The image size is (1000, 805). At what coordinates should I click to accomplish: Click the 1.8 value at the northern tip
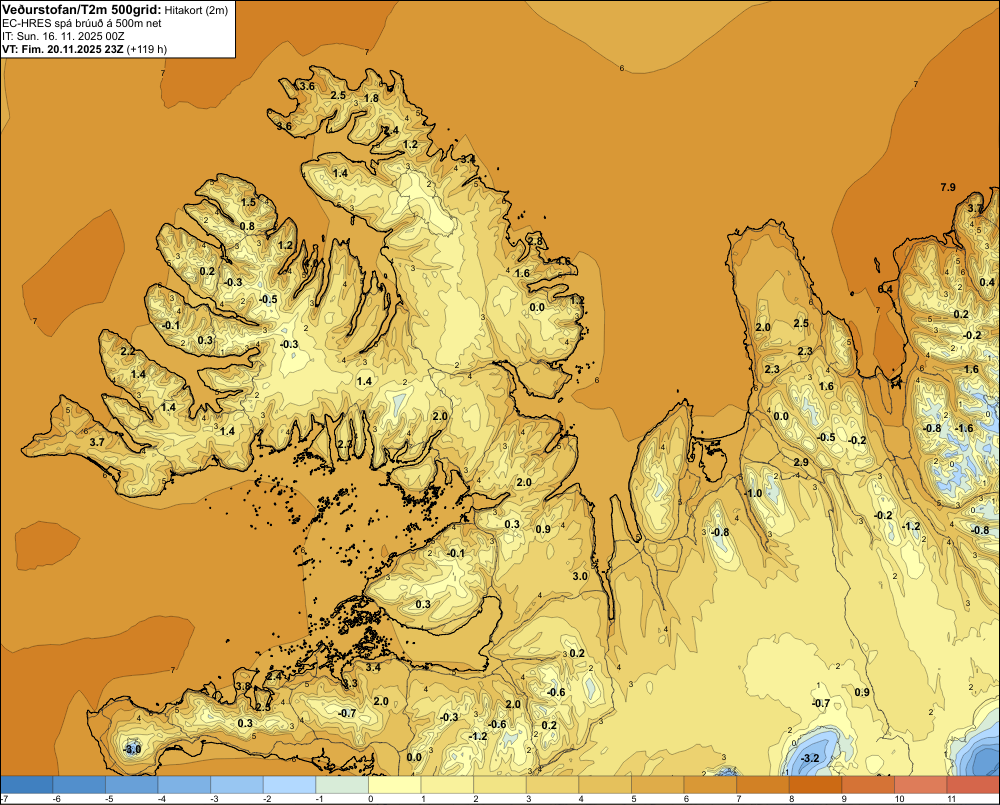tap(371, 98)
